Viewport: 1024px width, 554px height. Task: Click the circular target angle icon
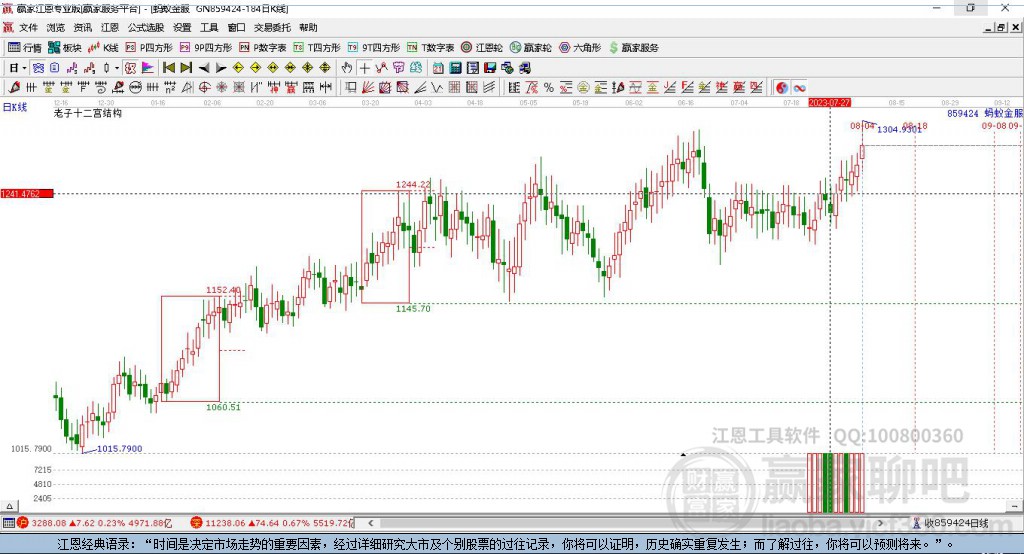[x=205, y=88]
